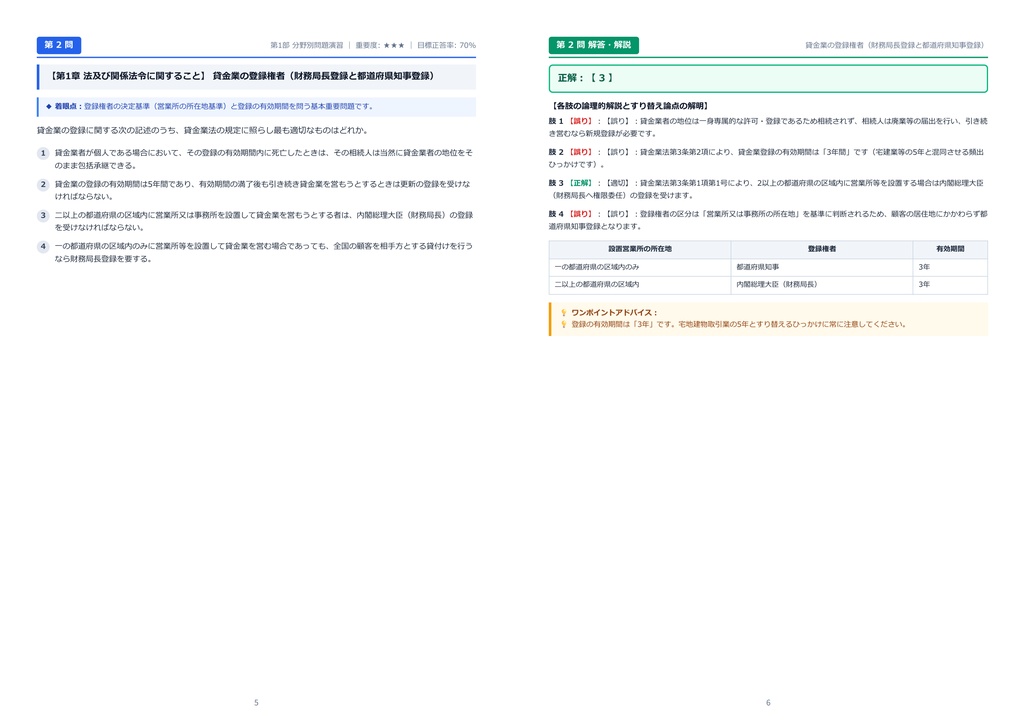This screenshot has width=1024, height=724.
Task: Click choice 1 text about 相続人 inheriting
Action: click(263, 159)
